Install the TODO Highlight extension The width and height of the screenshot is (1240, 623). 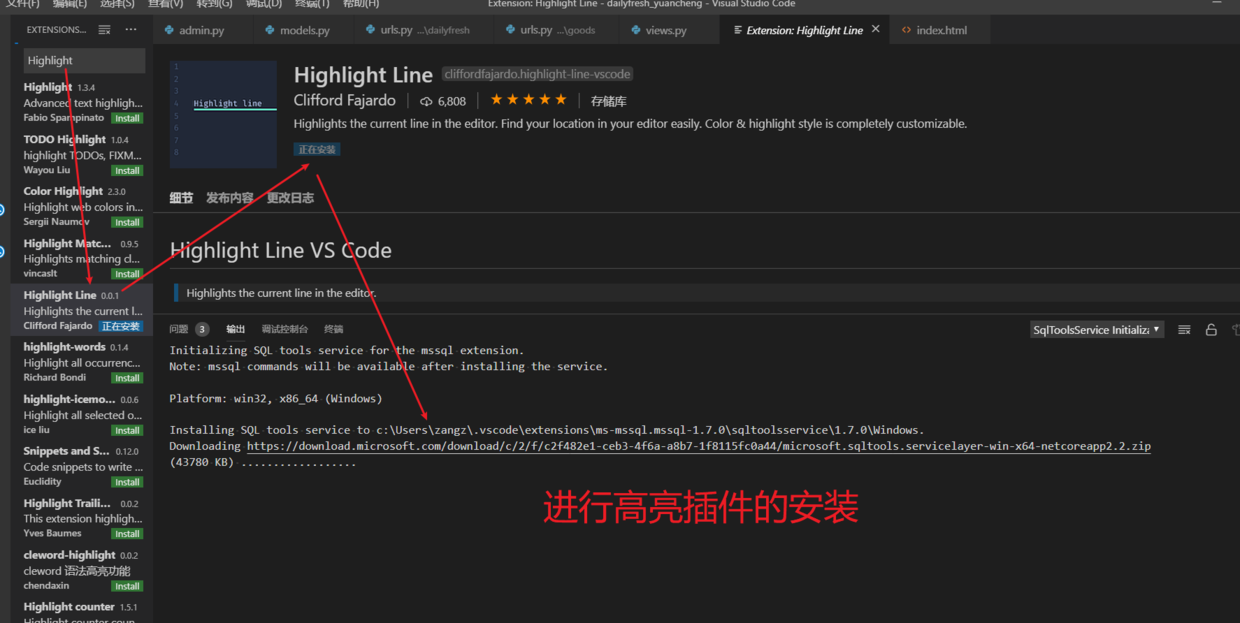click(x=127, y=170)
